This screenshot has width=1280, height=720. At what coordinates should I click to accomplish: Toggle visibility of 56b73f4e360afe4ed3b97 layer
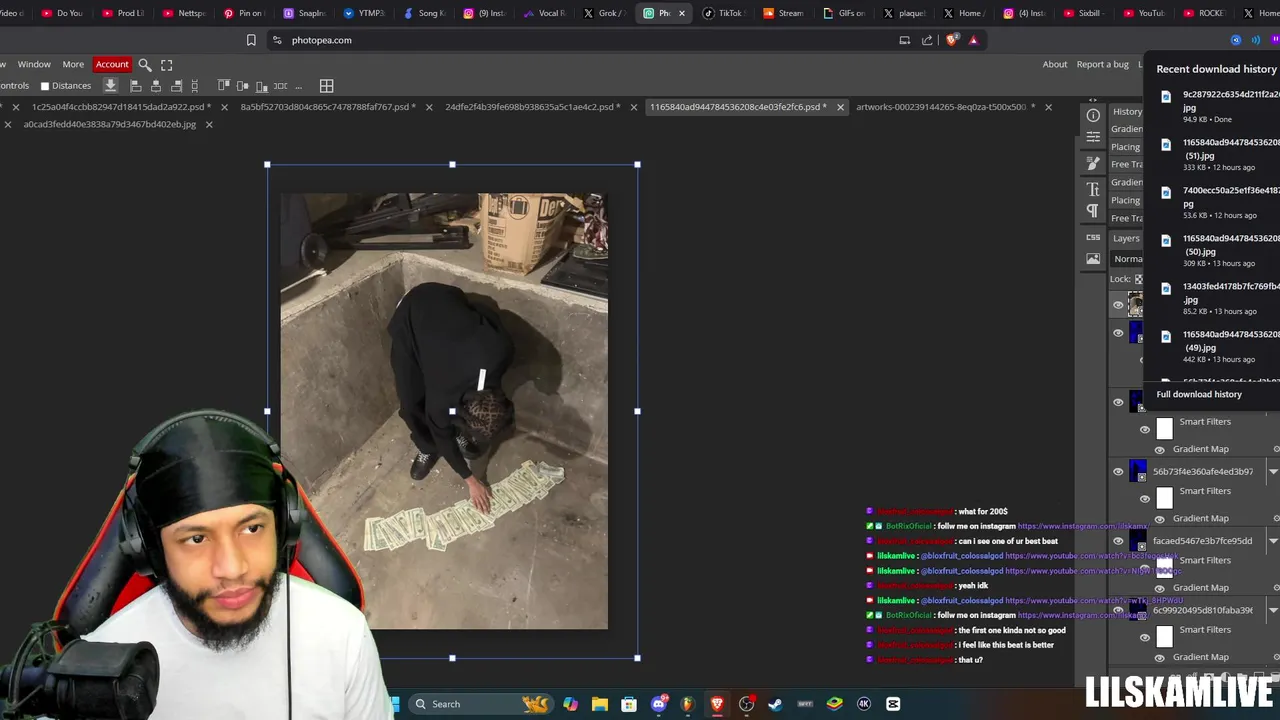1118,471
